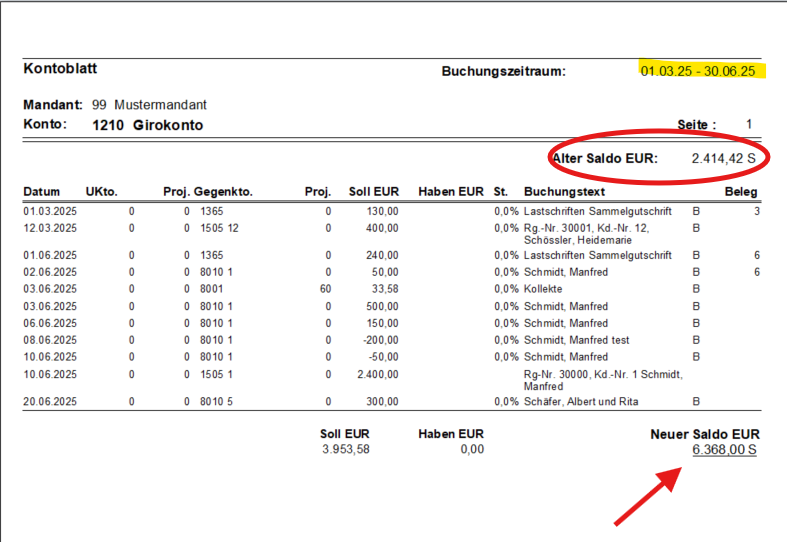Click the underlined Neuer Saldo value 6.368,00 S
This screenshot has height=542, width=787.
pyautogui.click(x=724, y=450)
